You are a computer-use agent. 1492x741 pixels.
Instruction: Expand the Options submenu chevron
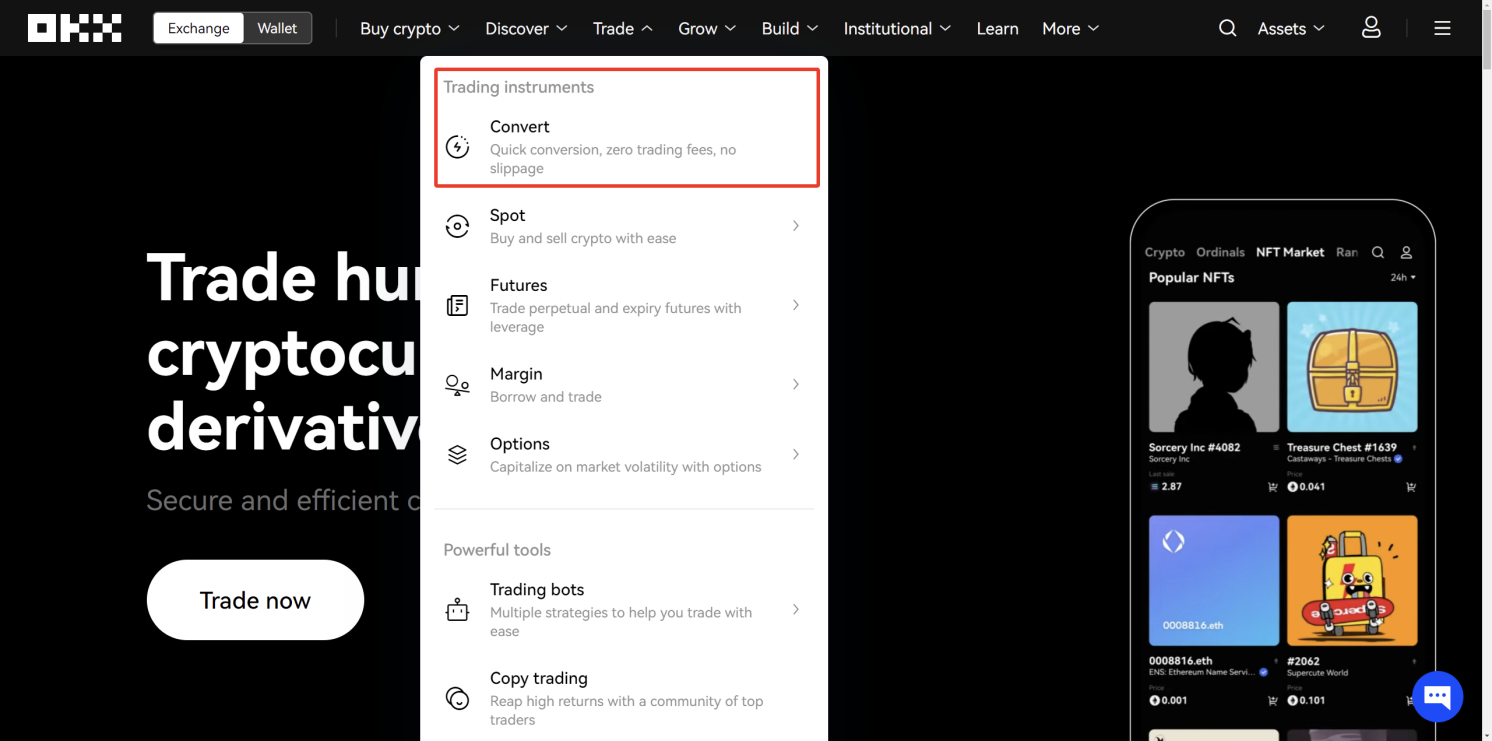pyautogui.click(x=796, y=454)
